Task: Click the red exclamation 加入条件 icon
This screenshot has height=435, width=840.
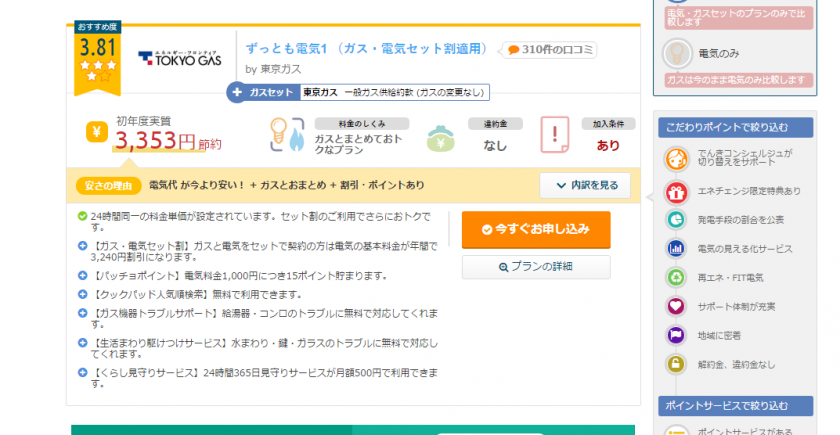Action: 555,134
